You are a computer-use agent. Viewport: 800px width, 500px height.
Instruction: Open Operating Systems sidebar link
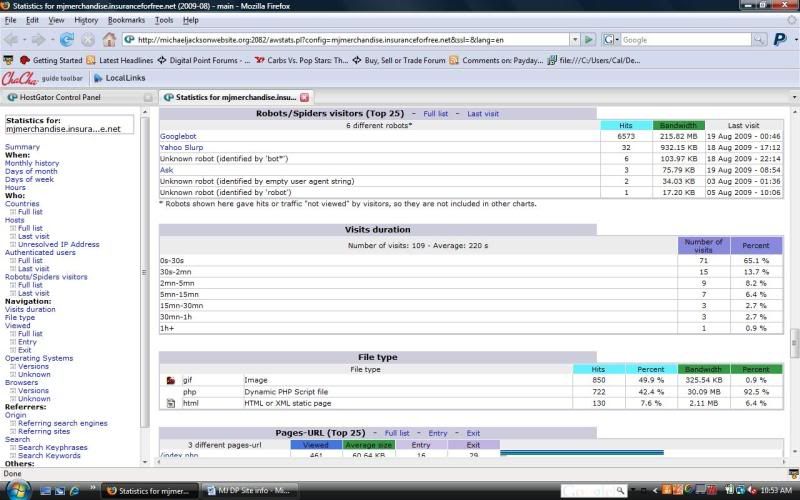(x=39, y=358)
